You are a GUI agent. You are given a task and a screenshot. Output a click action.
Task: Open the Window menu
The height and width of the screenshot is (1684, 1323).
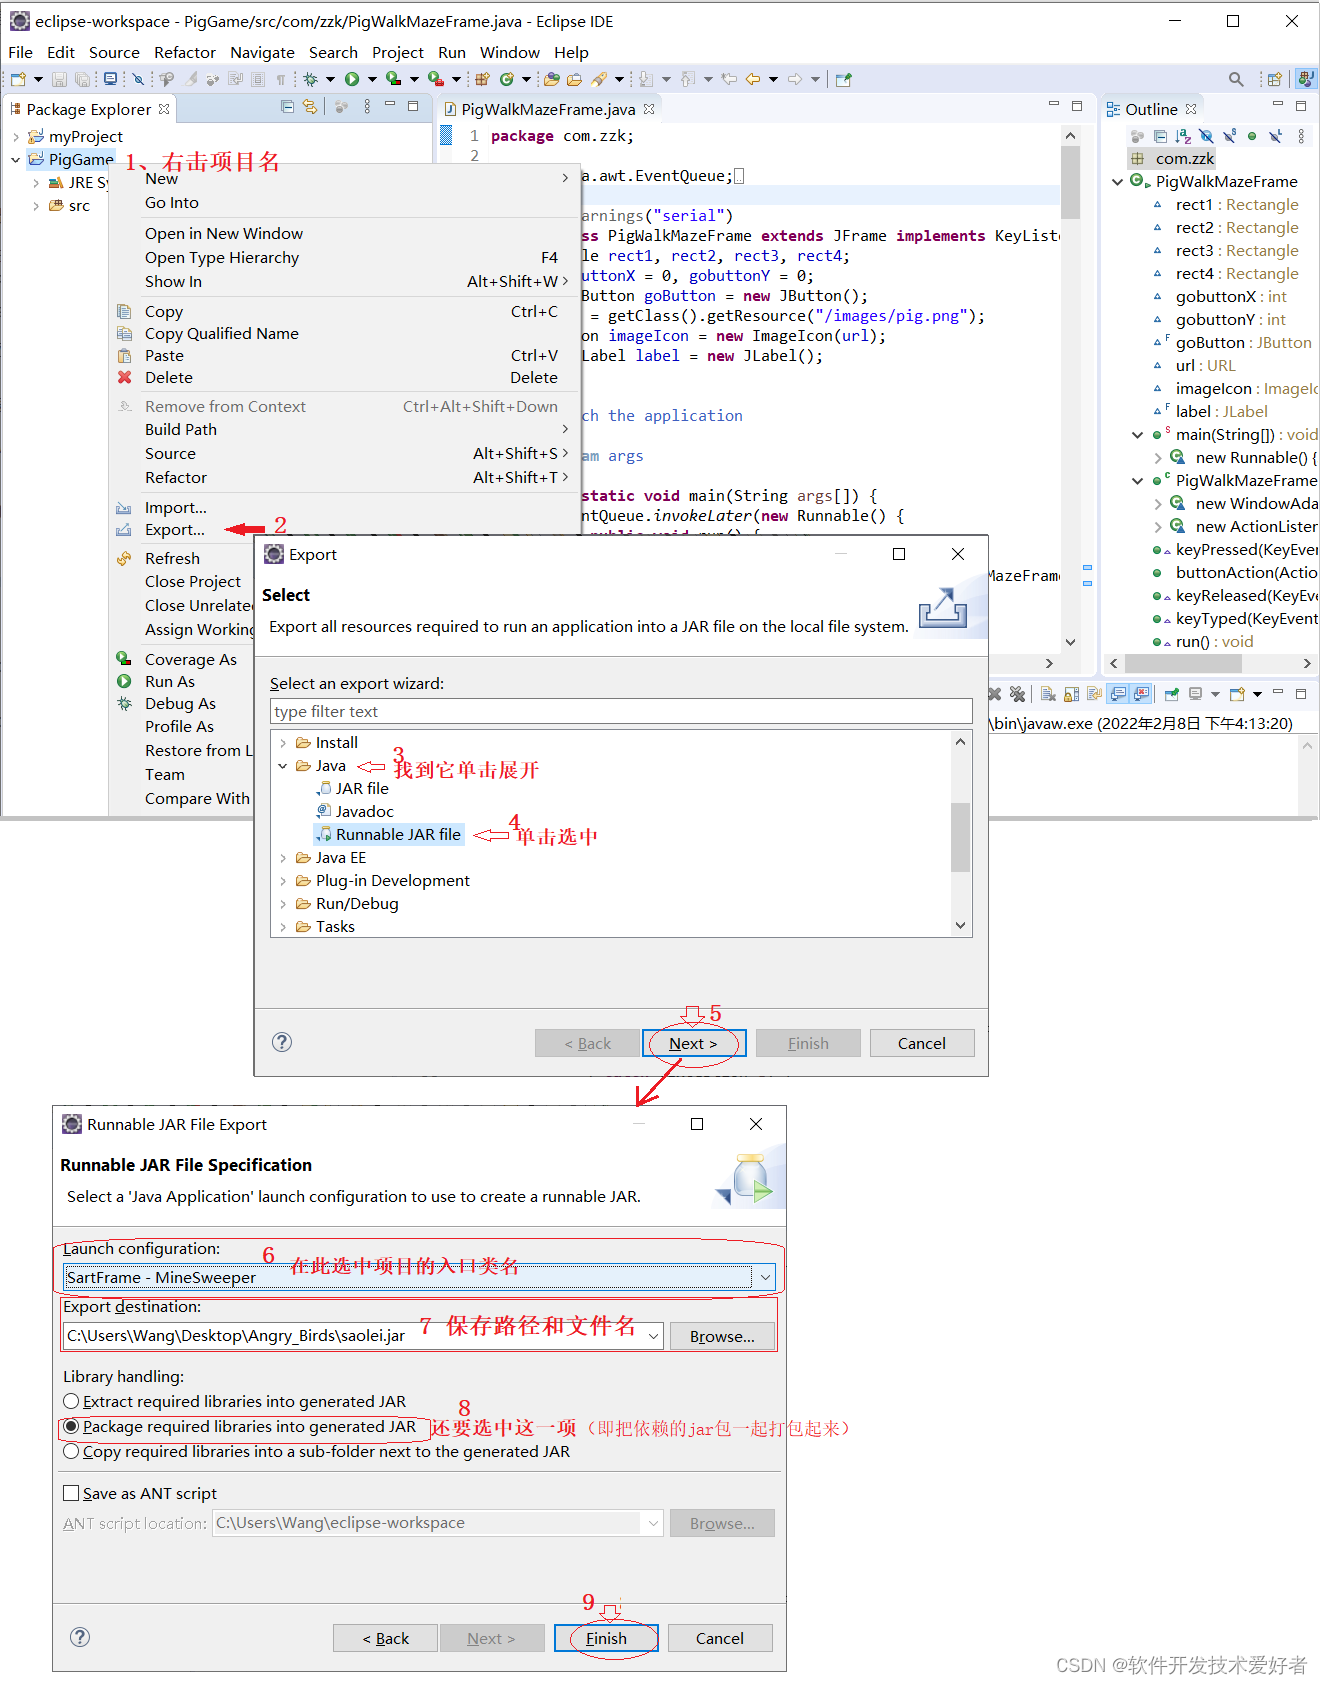509,52
